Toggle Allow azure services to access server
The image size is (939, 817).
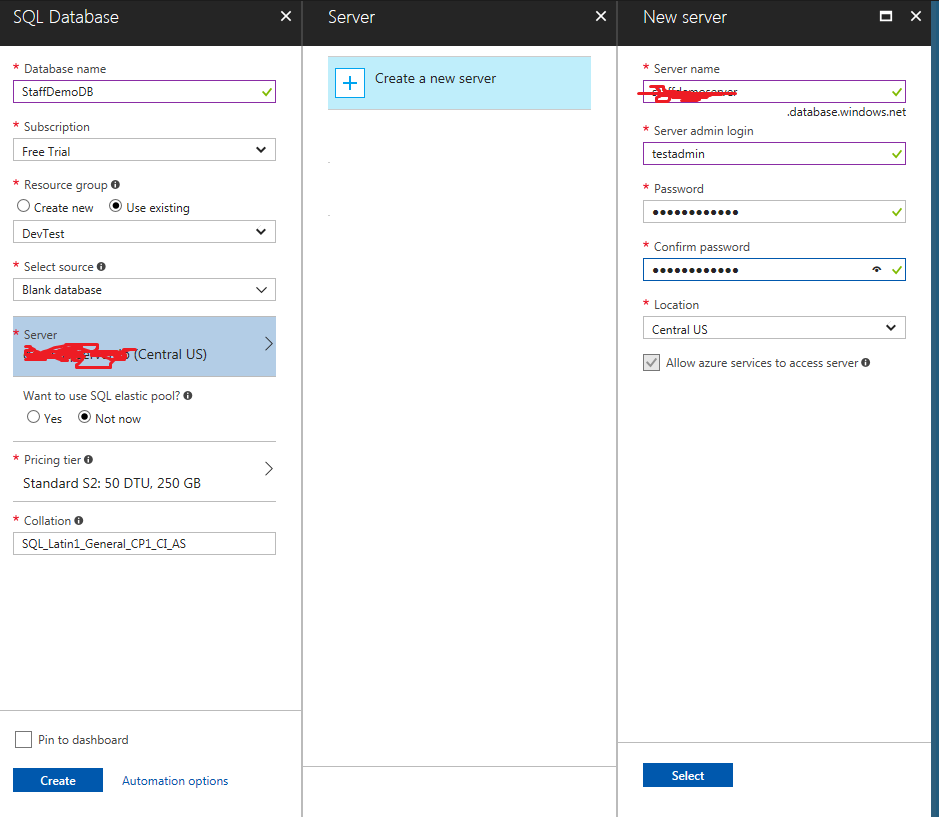652,362
